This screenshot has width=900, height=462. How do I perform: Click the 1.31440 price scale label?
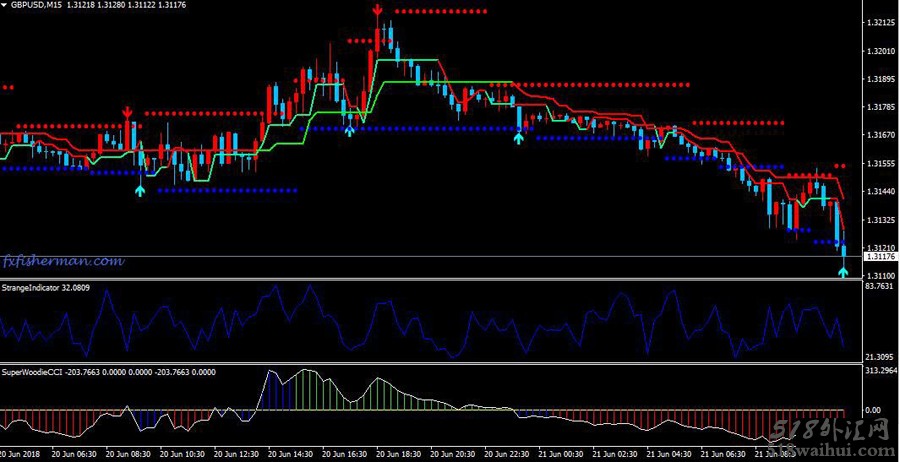tap(880, 192)
